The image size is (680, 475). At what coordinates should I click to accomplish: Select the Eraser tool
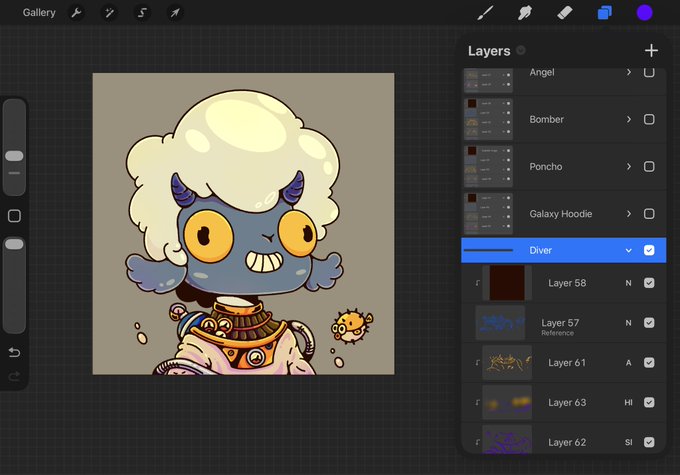click(565, 13)
